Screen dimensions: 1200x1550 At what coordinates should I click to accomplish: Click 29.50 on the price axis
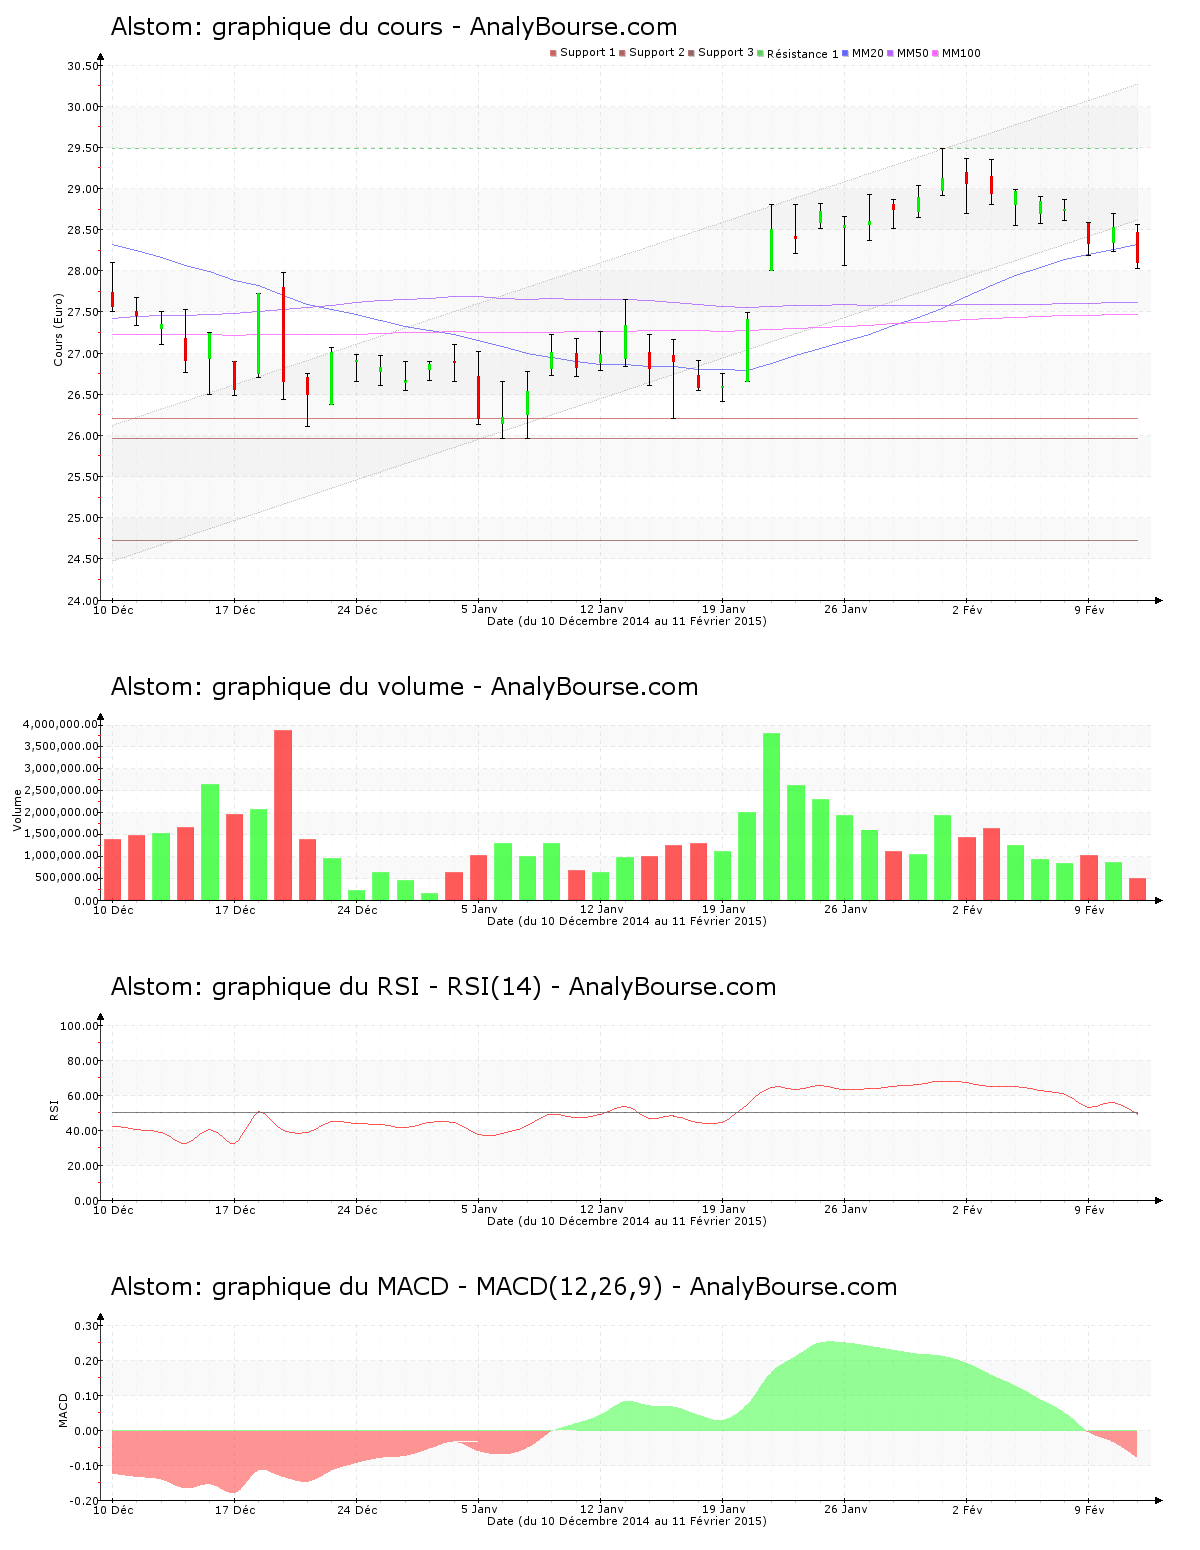point(83,148)
